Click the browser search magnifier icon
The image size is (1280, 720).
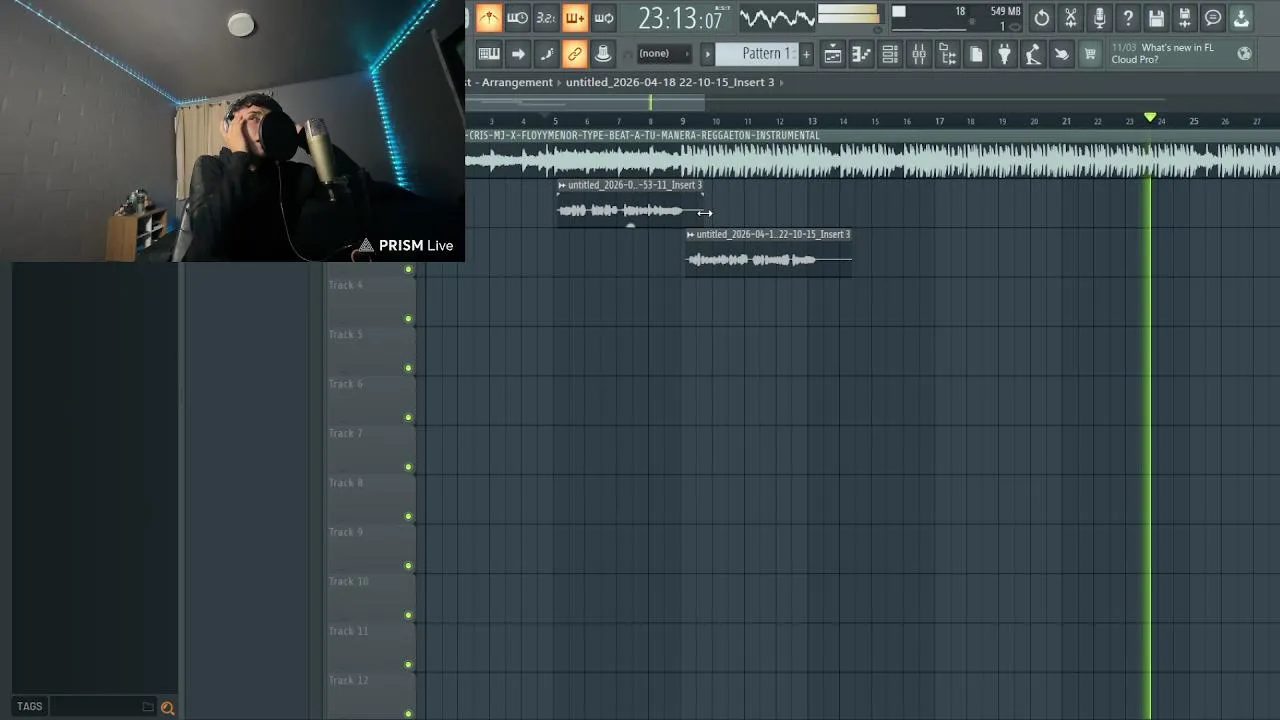click(x=167, y=707)
